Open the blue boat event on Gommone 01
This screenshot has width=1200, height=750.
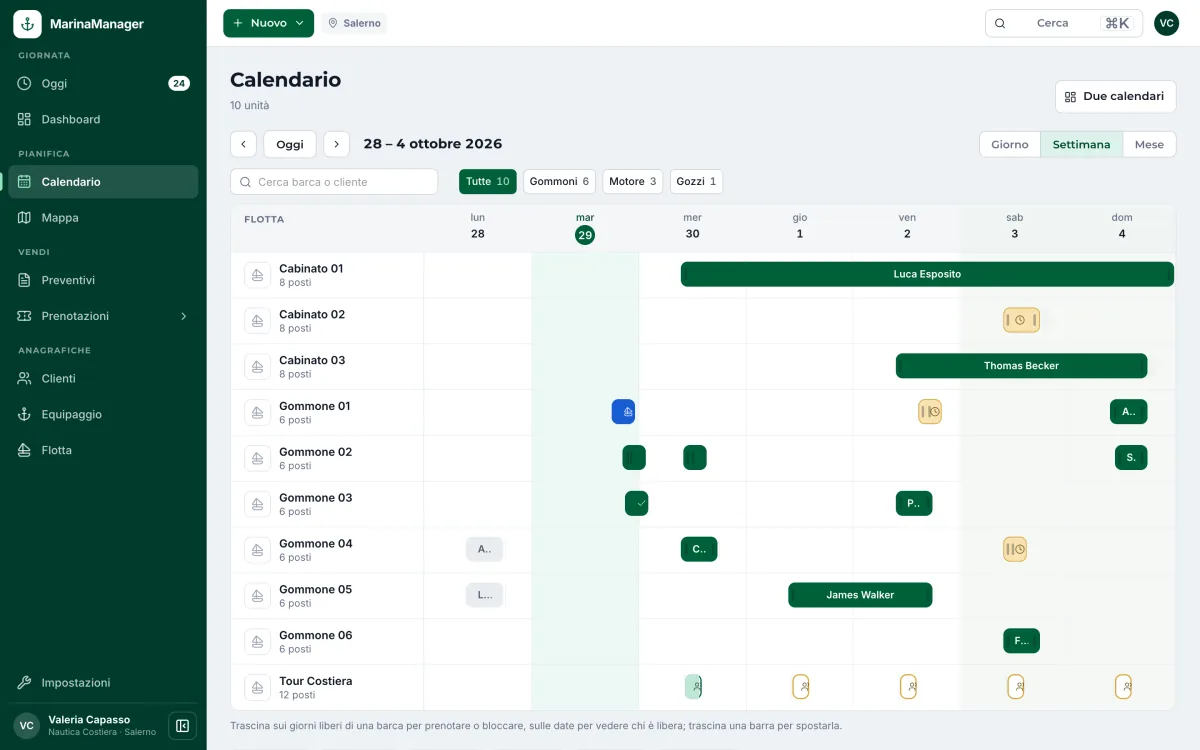[623, 412]
